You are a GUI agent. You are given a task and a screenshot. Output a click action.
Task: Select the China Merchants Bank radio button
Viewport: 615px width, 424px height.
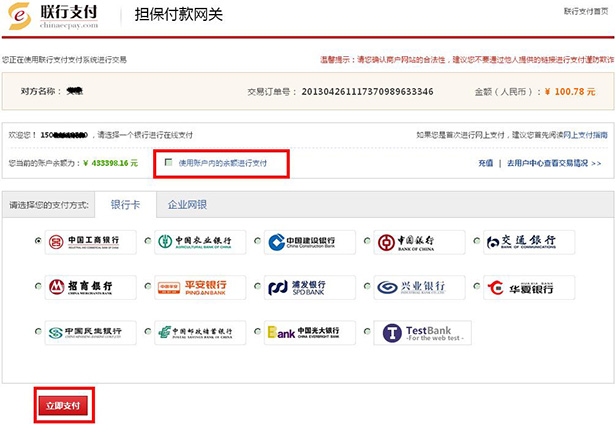[x=38, y=288]
